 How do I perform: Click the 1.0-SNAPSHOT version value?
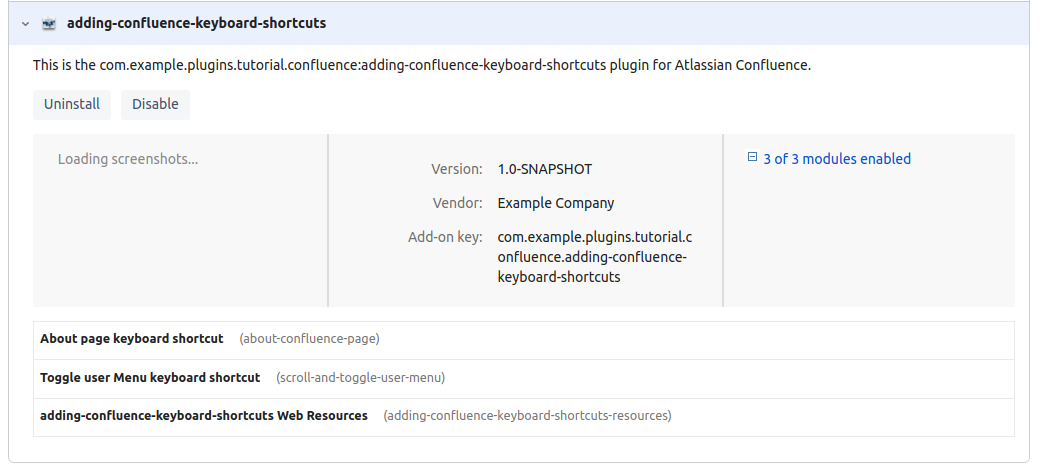pos(545,169)
